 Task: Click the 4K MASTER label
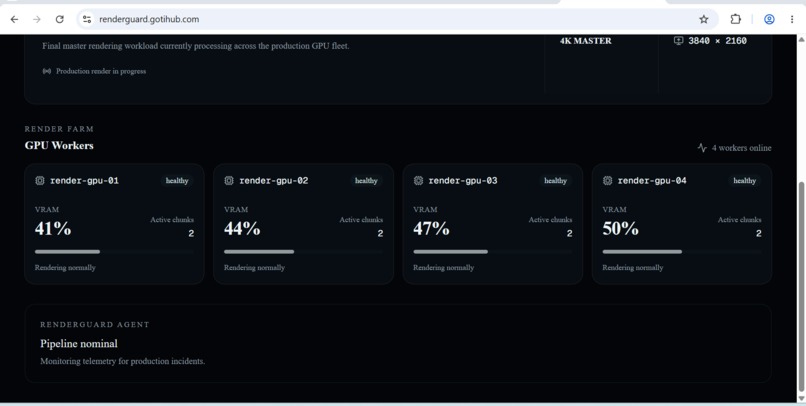pyautogui.click(x=585, y=41)
